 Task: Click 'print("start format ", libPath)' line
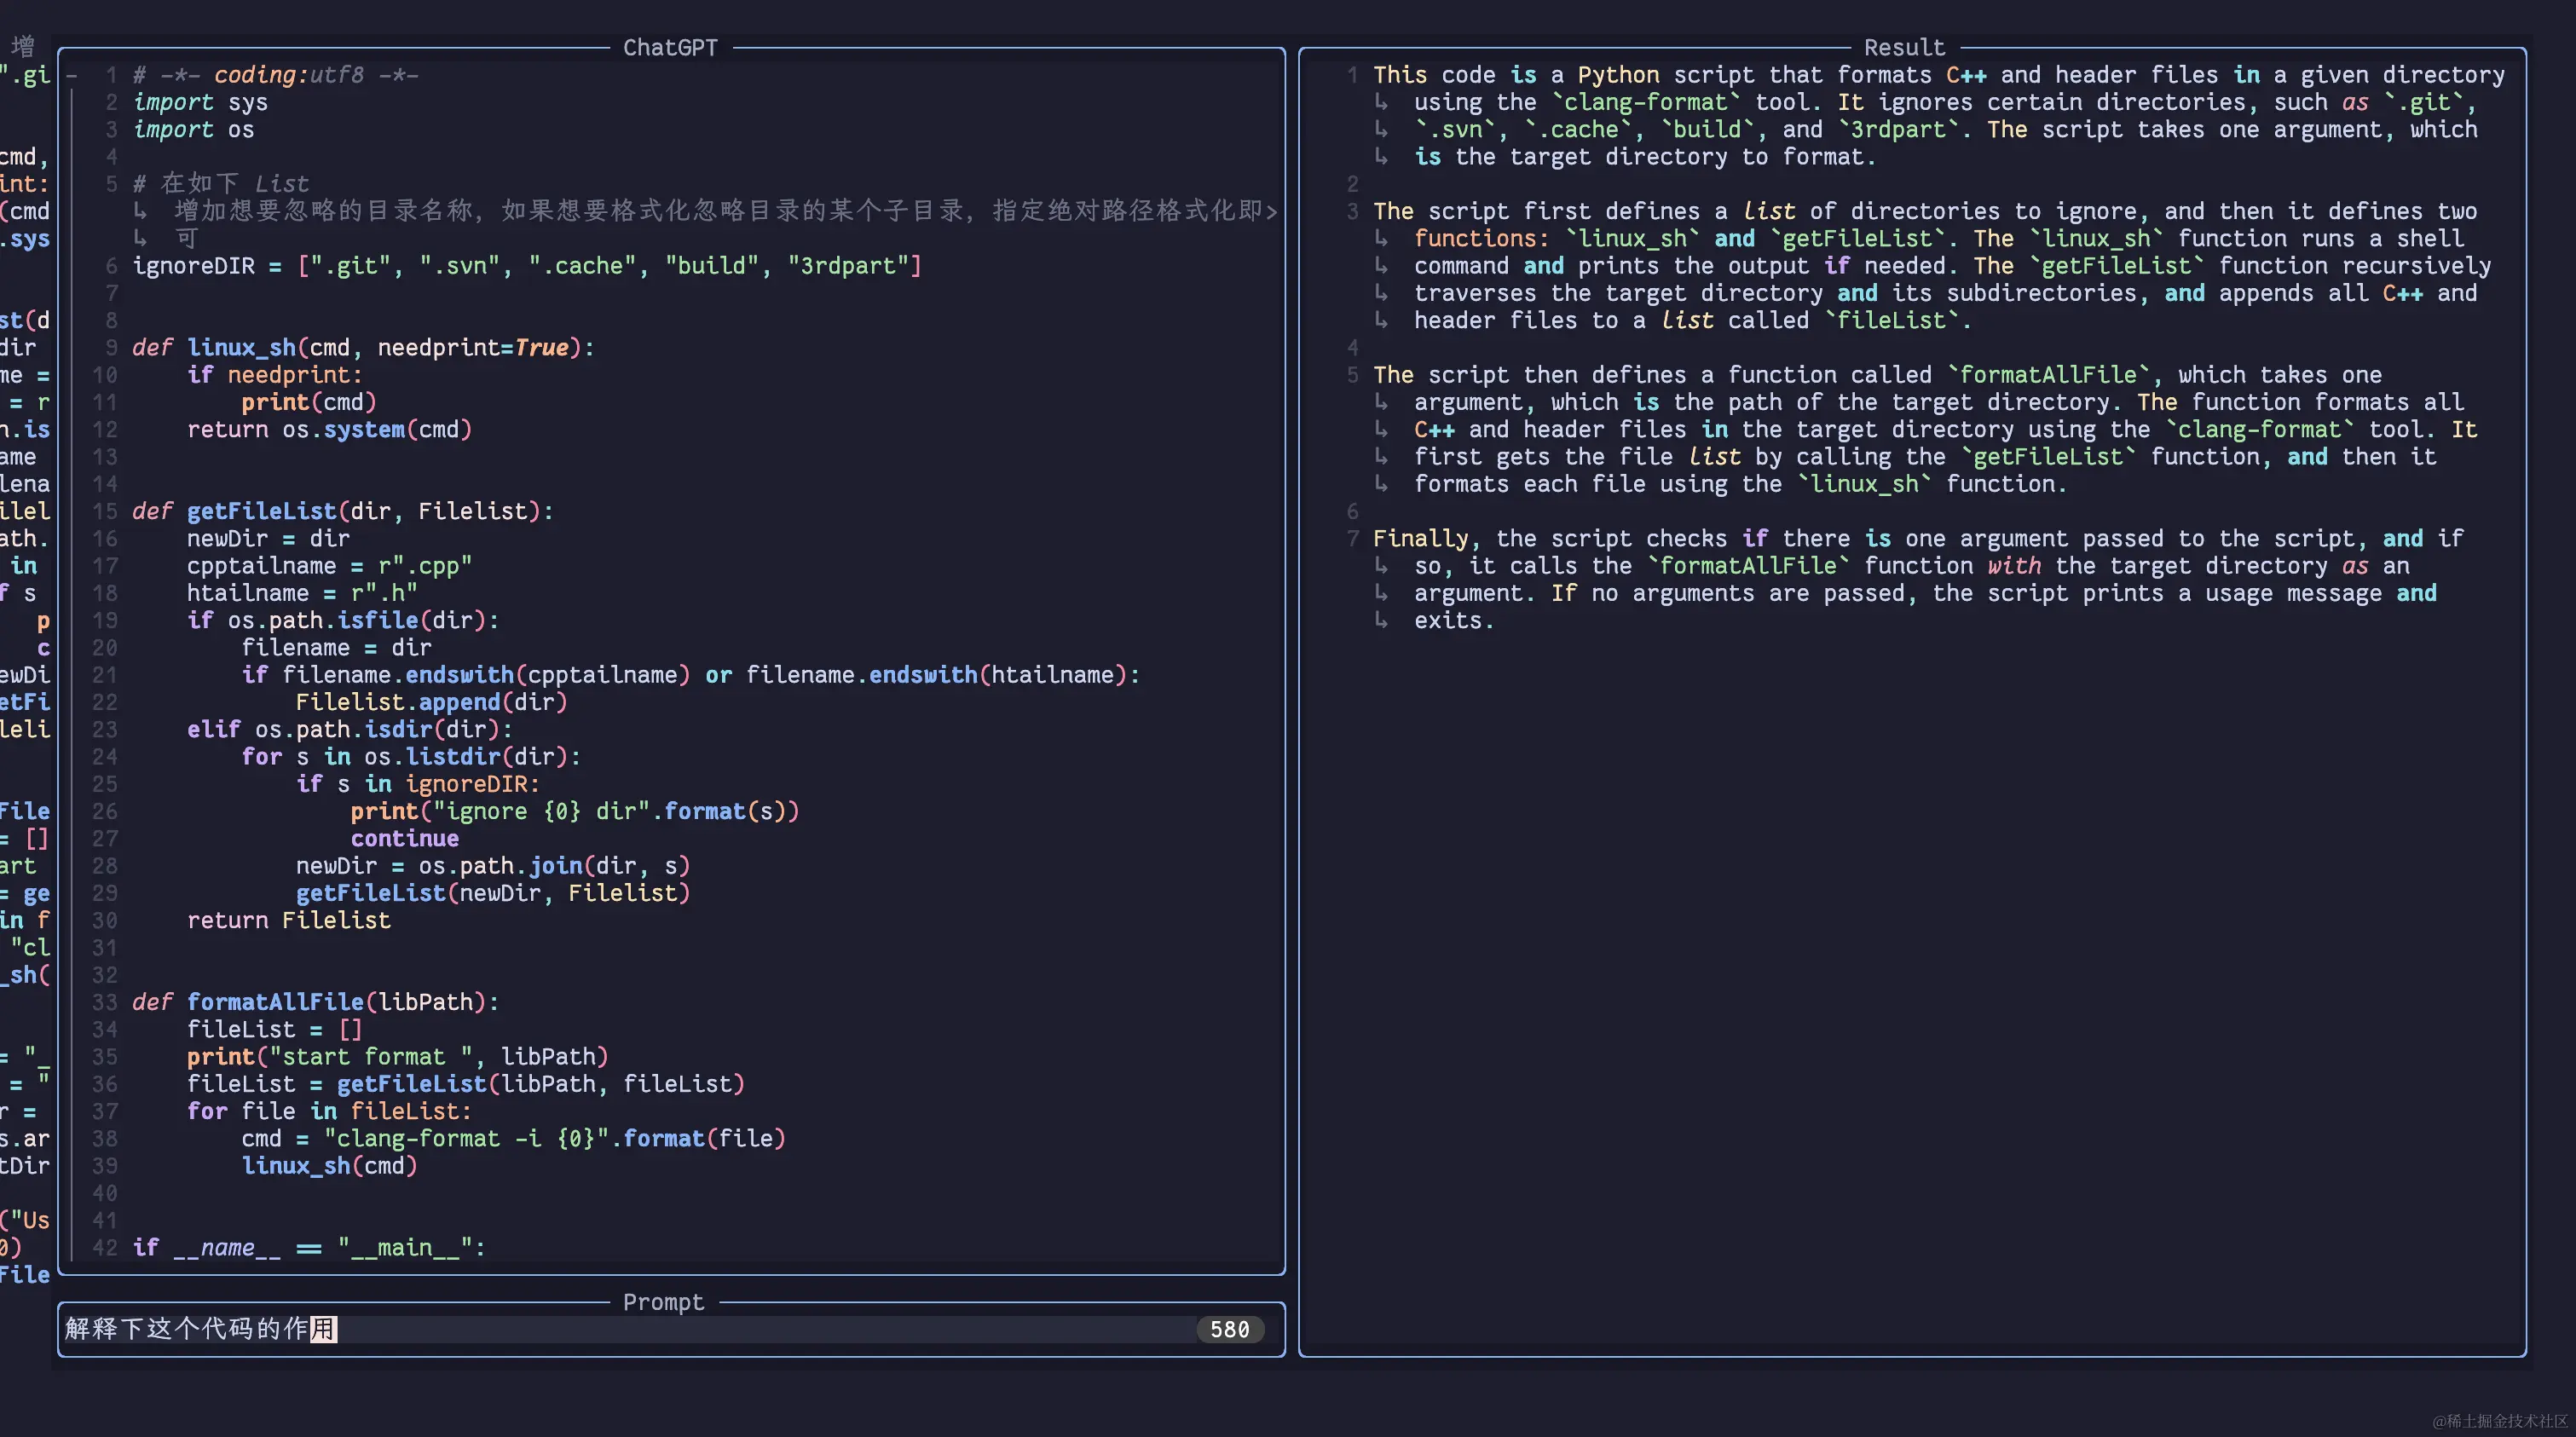point(398,1056)
